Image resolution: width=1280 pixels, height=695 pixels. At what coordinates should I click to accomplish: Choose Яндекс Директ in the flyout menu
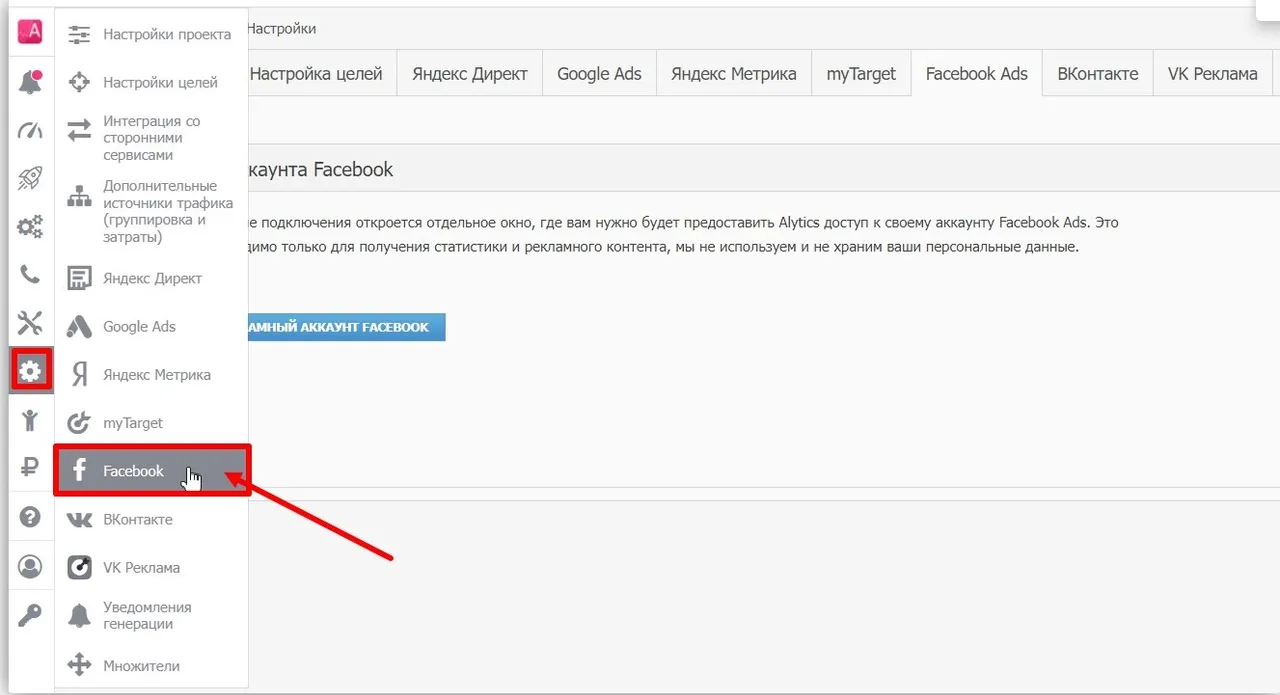coord(150,278)
